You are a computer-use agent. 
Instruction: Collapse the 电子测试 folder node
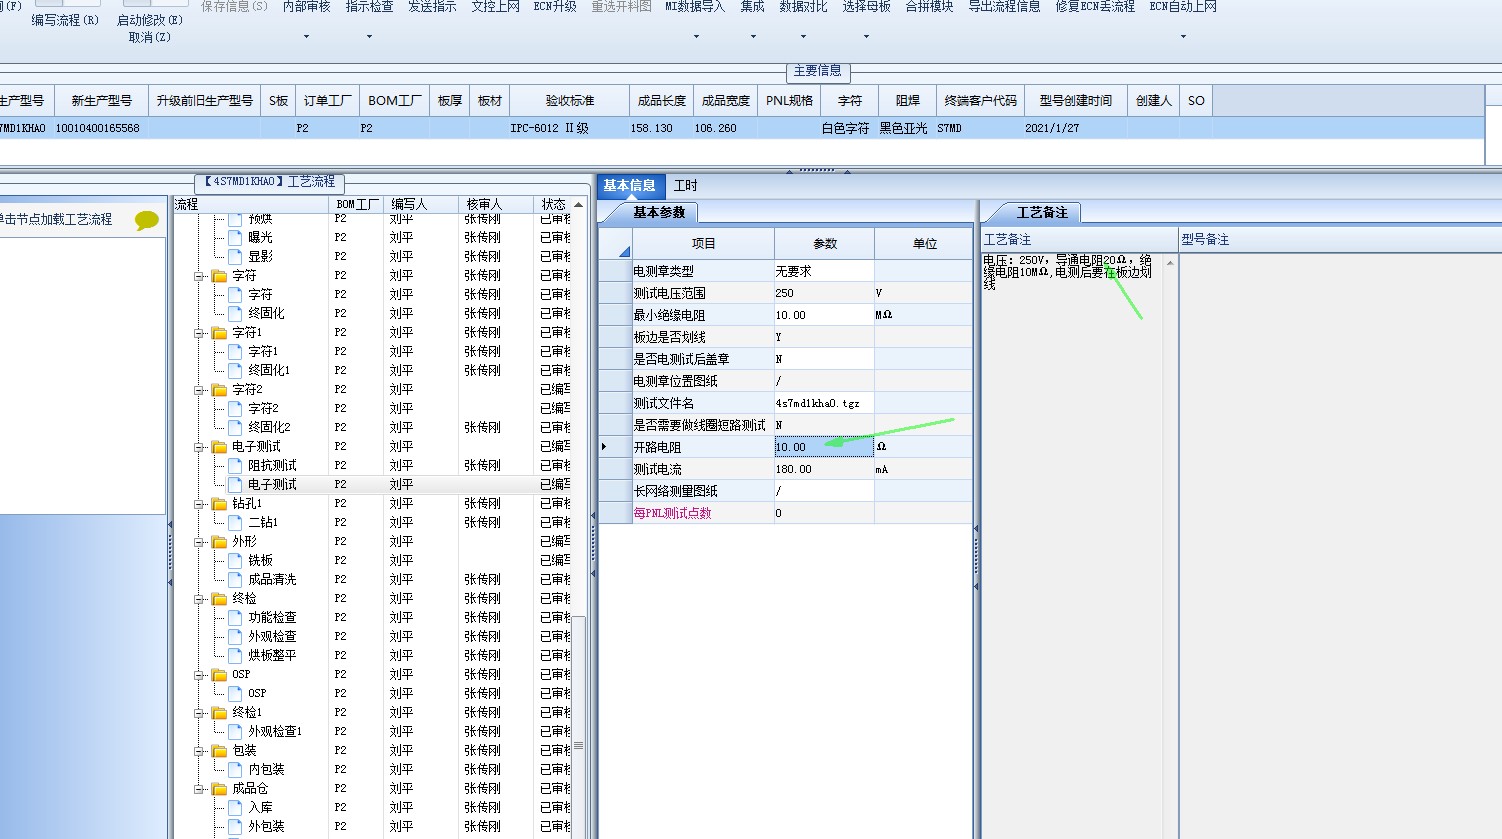click(199, 447)
